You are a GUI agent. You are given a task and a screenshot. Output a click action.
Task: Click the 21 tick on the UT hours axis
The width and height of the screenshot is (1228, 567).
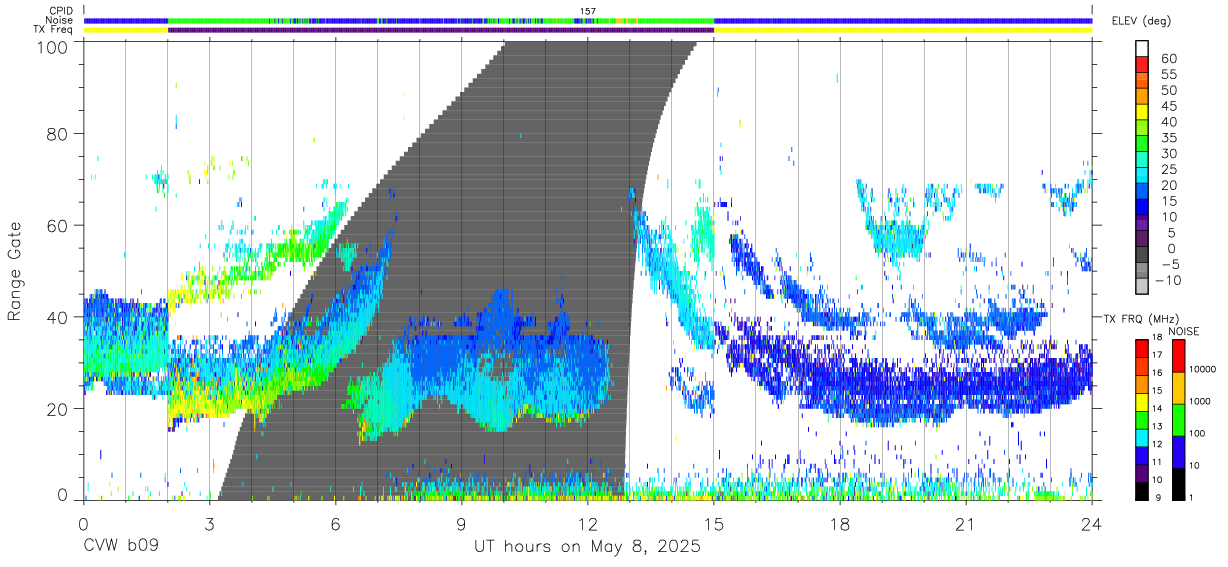(x=966, y=523)
